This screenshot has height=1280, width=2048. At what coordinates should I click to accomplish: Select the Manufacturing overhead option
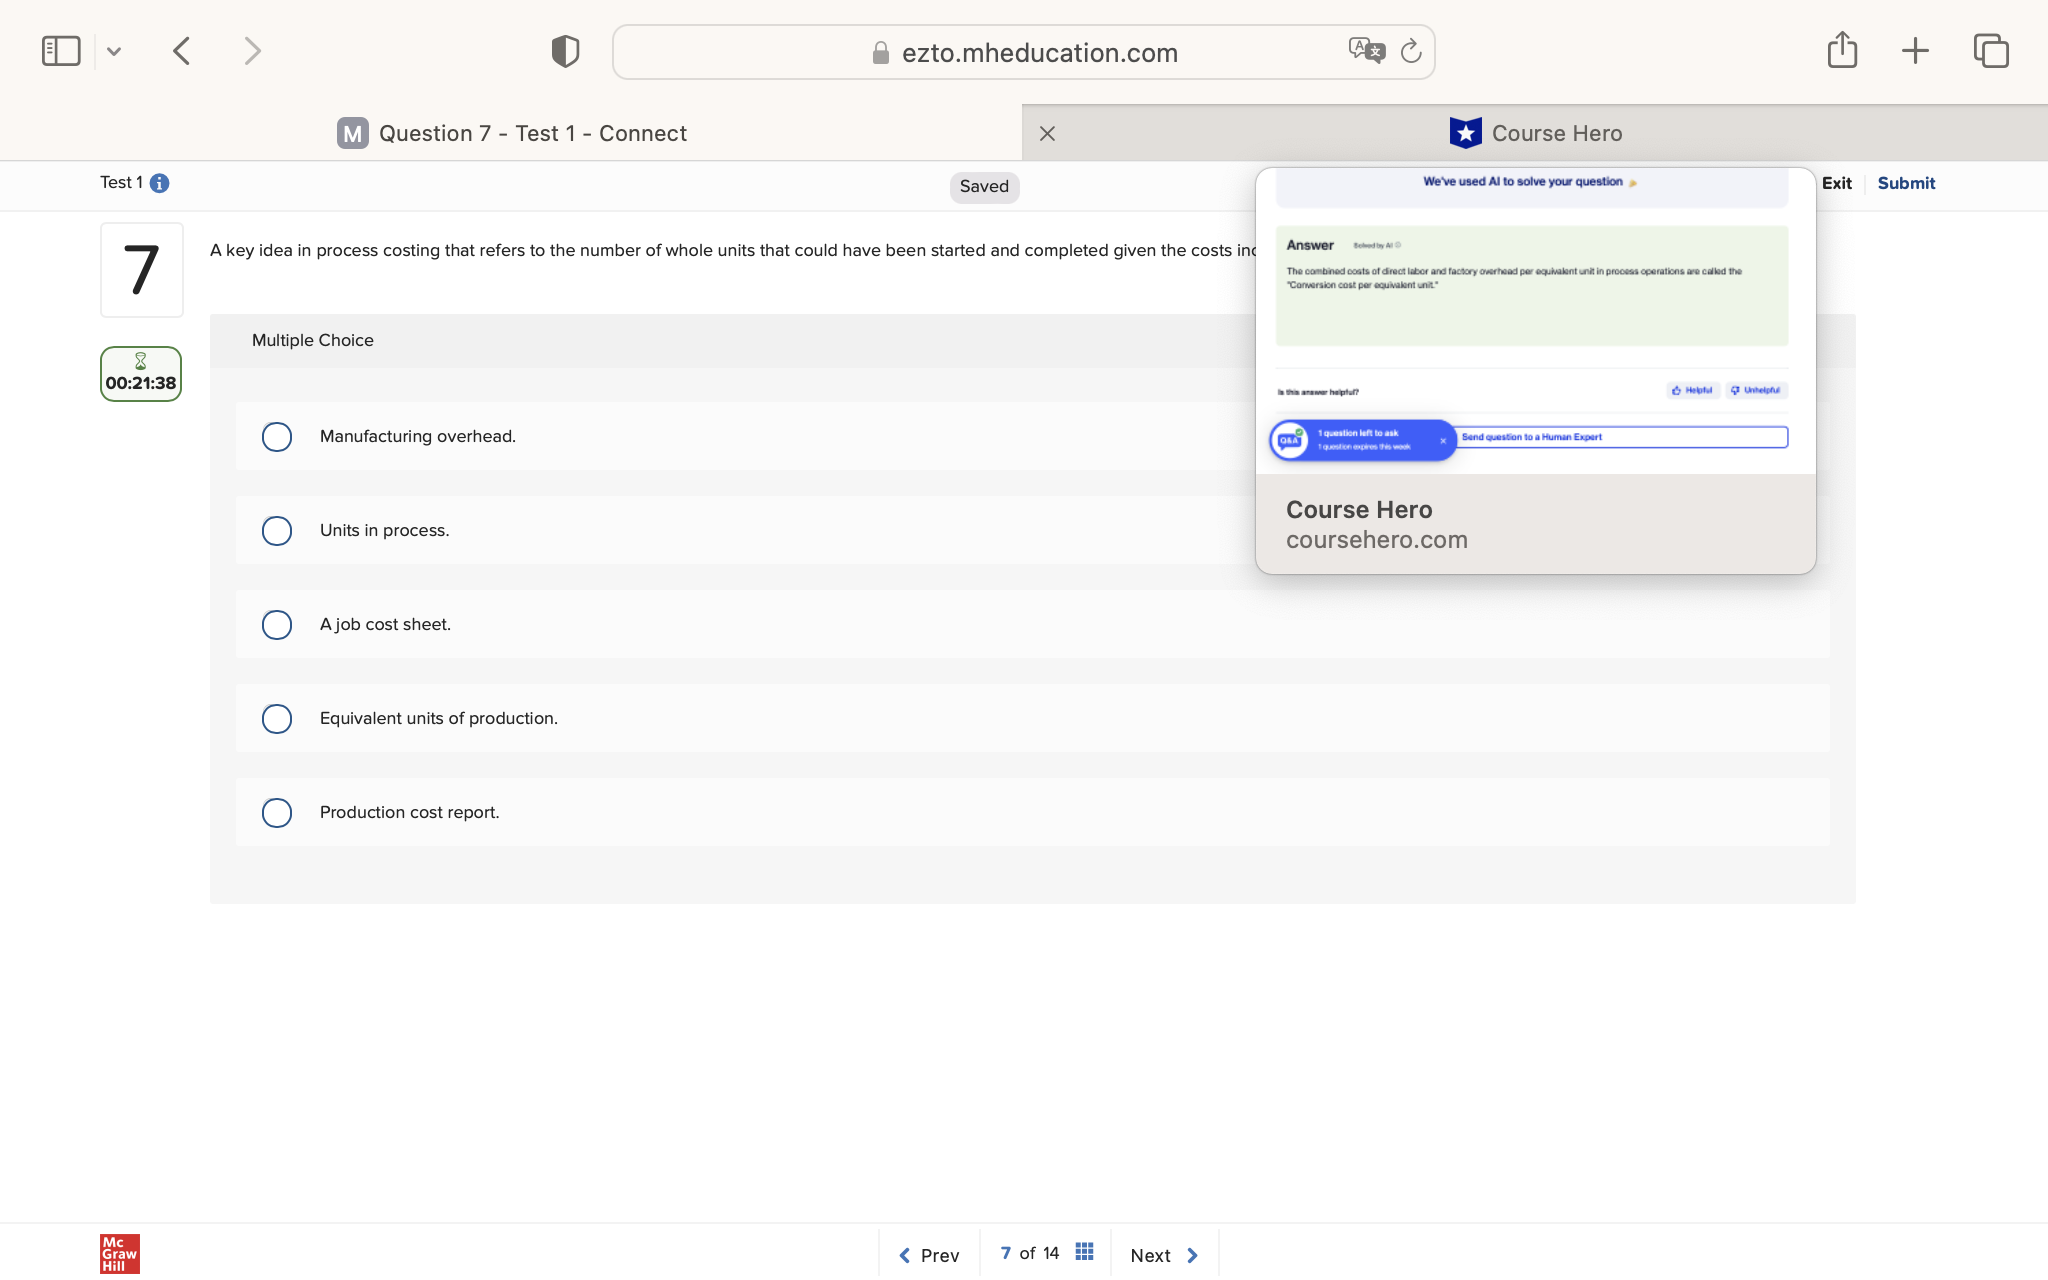point(277,437)
